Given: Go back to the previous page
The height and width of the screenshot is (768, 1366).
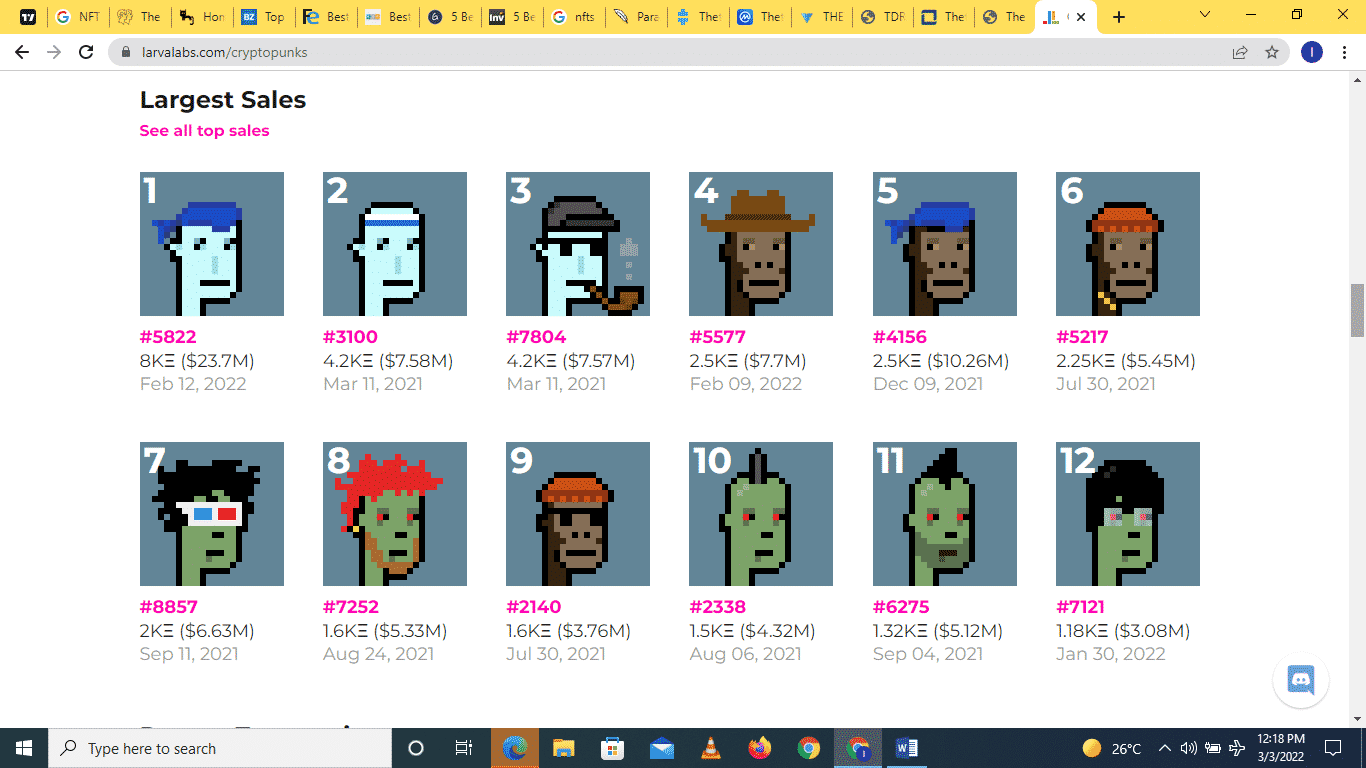Looking at the screenshot, I should click(22, 52).
